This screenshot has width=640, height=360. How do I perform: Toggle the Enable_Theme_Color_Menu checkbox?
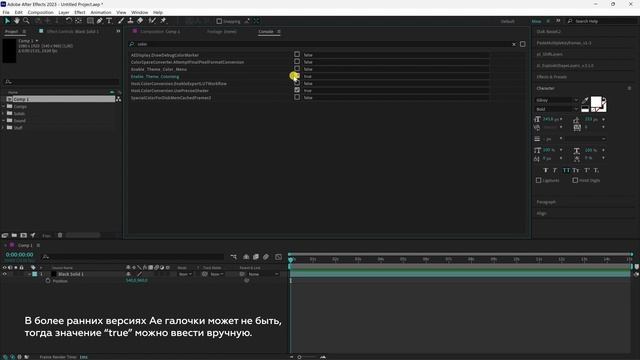(297, 69)
